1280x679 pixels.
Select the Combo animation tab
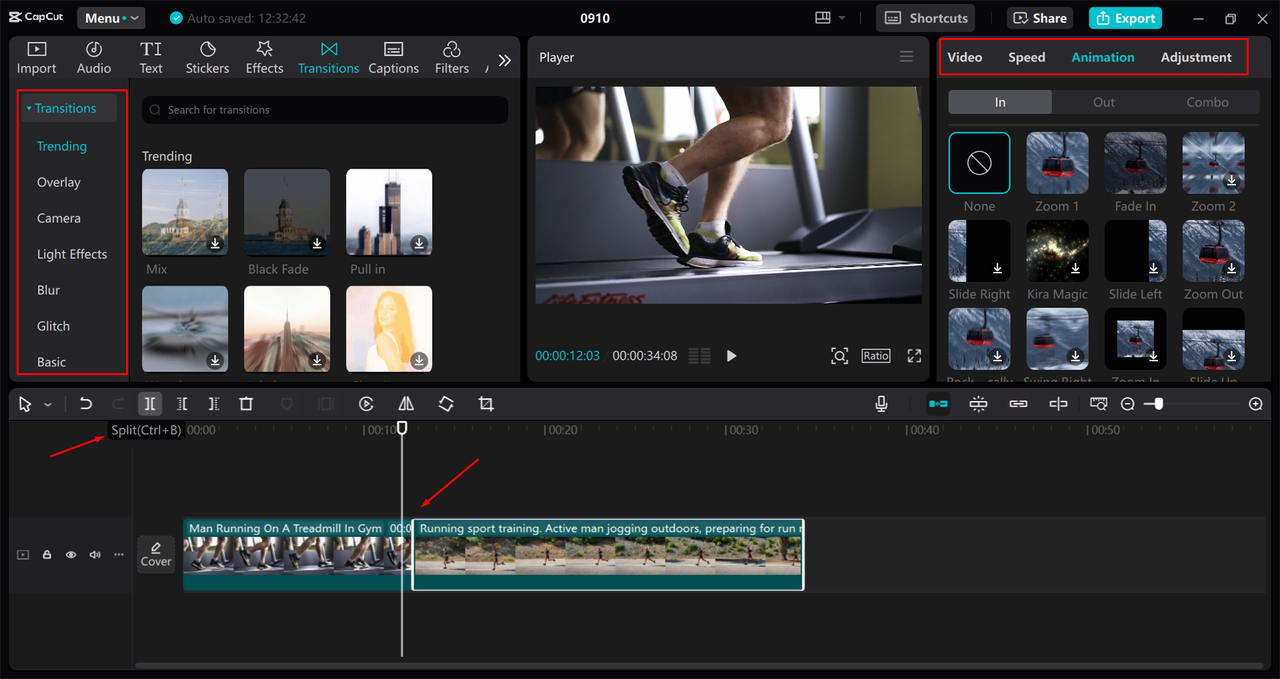click(x=1208, y=102)
